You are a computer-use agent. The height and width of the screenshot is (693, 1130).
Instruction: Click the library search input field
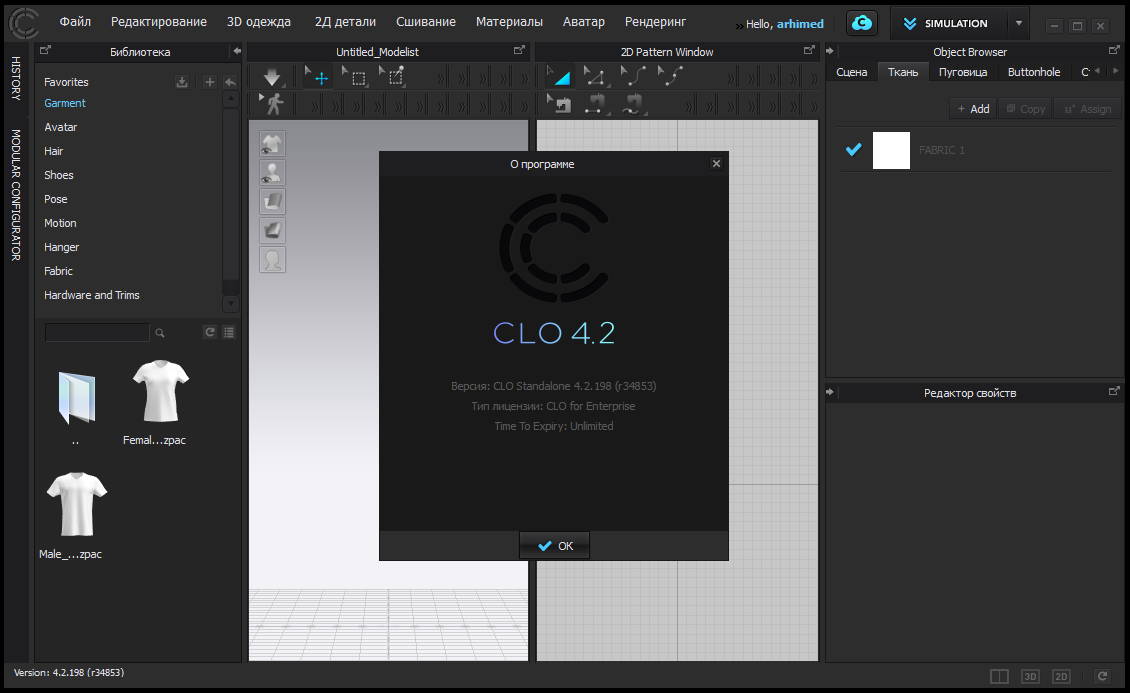click(97, 332)
